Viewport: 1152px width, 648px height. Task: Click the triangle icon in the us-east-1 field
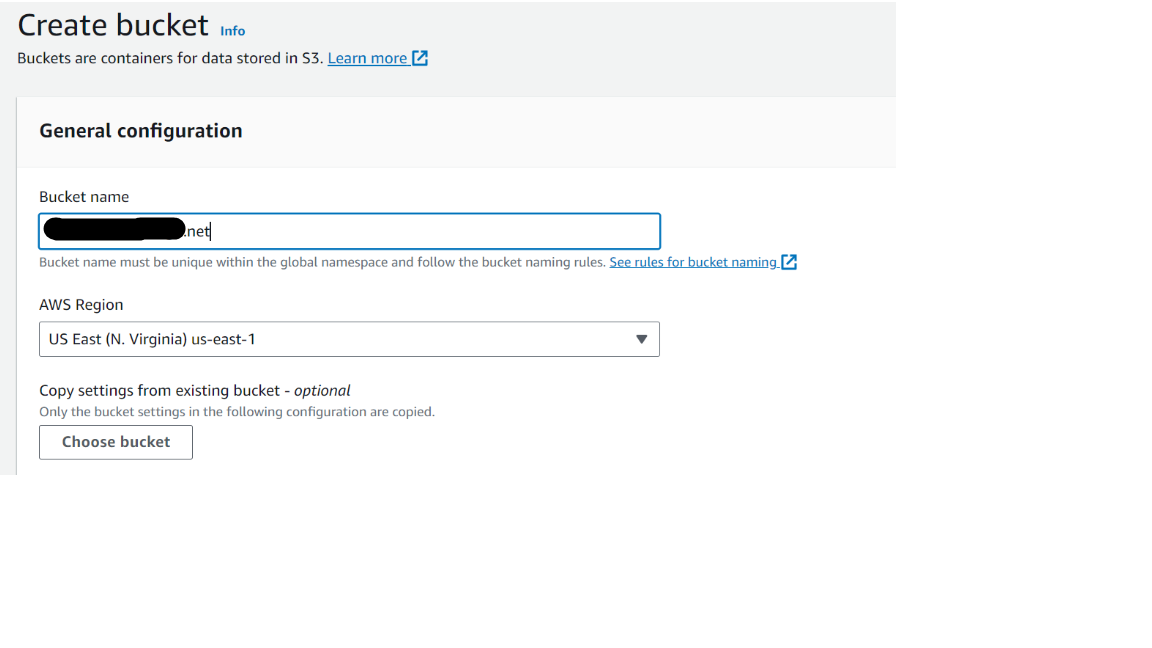click(x=642, y=339)
